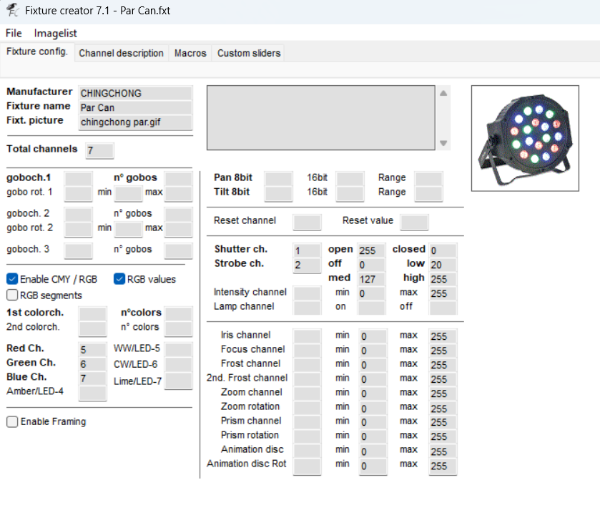Click the Fixture name field
The width and height of the screenshot is (600, 518).
(x=134, y=107)
